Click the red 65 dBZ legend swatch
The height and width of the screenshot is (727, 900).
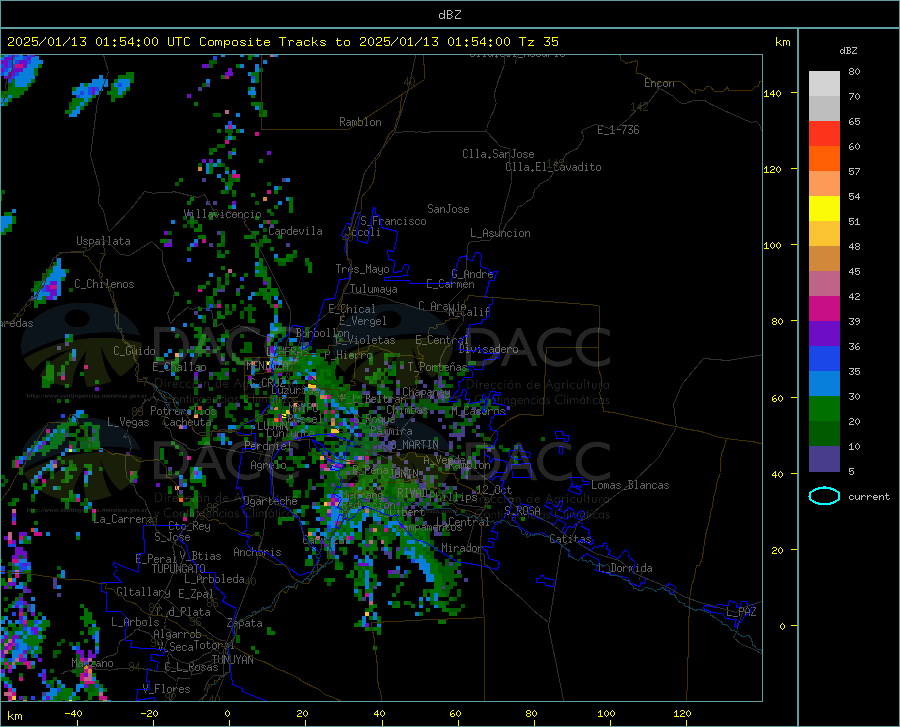(x=824, y=134)
